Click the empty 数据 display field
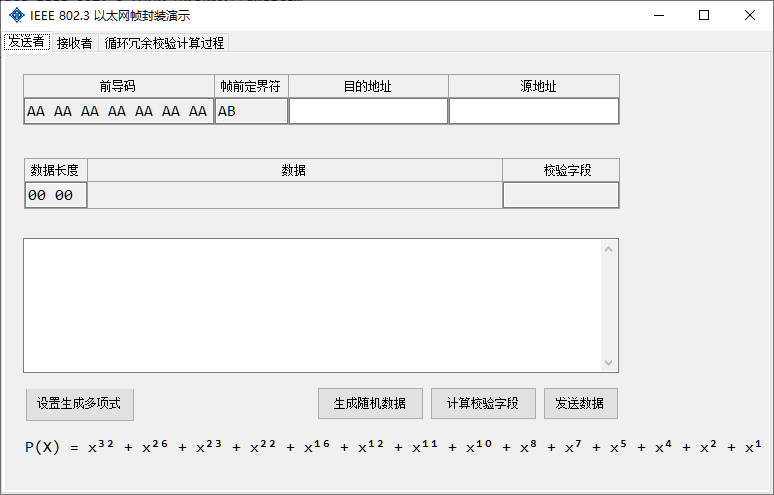 coord(295,195)
